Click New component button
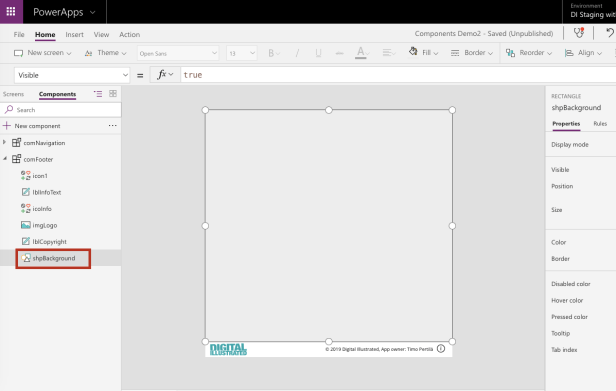 pyautogui.click(x=32, y=126)
